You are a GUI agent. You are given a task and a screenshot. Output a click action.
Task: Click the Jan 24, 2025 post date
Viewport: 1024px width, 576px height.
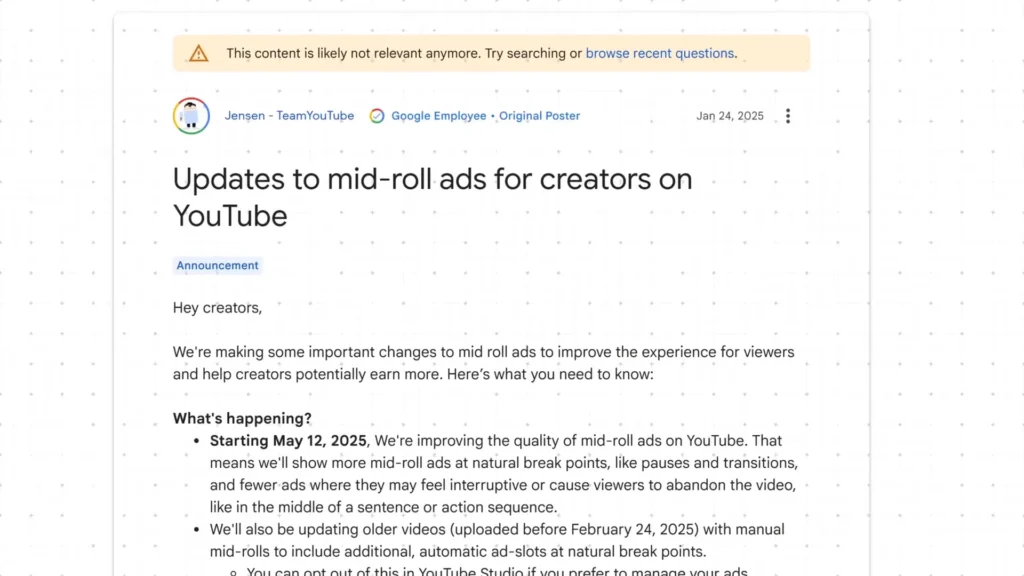click(729, 116)
